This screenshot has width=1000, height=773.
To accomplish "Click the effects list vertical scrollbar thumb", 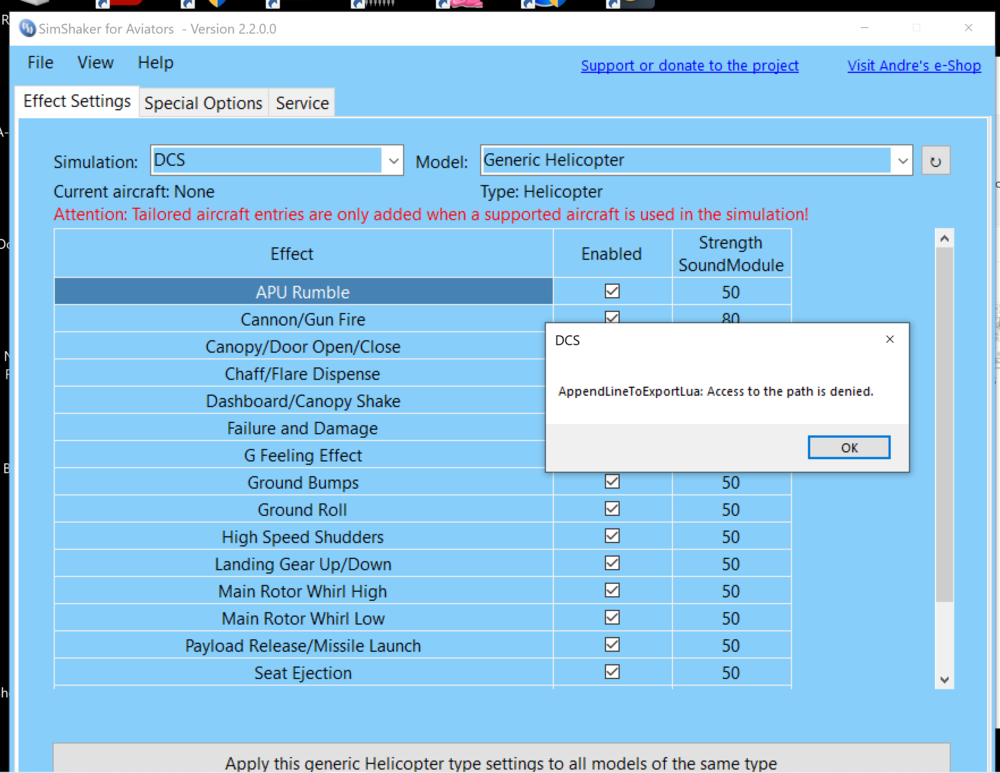I will tap(945, 424).
